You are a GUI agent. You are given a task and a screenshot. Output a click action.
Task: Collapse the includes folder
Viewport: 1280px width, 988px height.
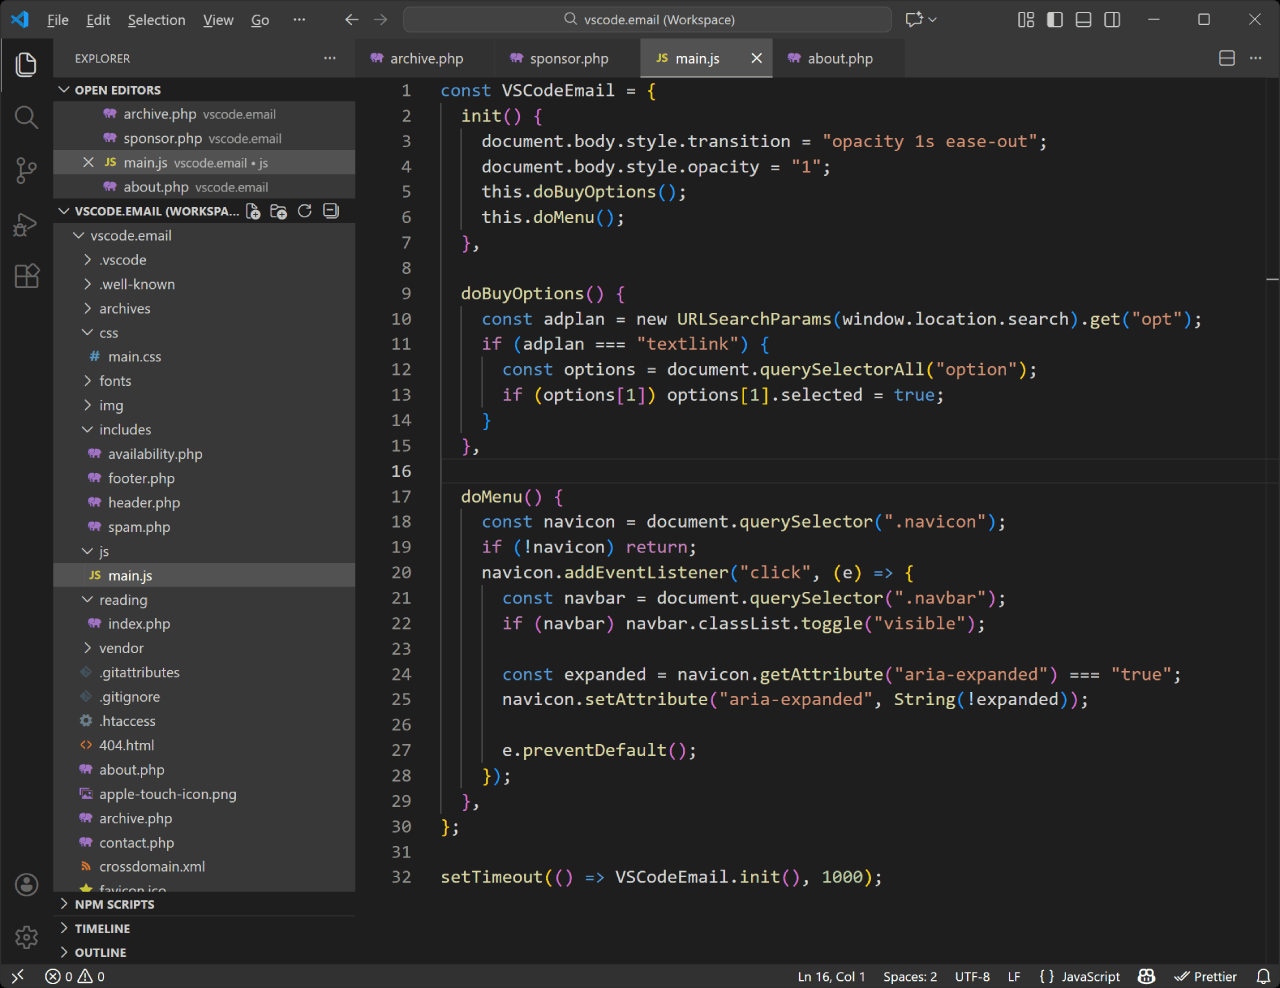(x=125, y=430)
